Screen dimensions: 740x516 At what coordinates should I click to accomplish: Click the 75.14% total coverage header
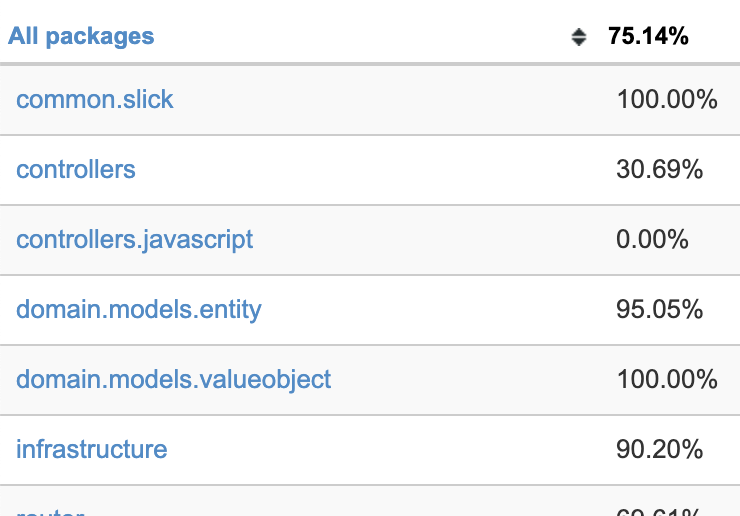coord(648,36)
